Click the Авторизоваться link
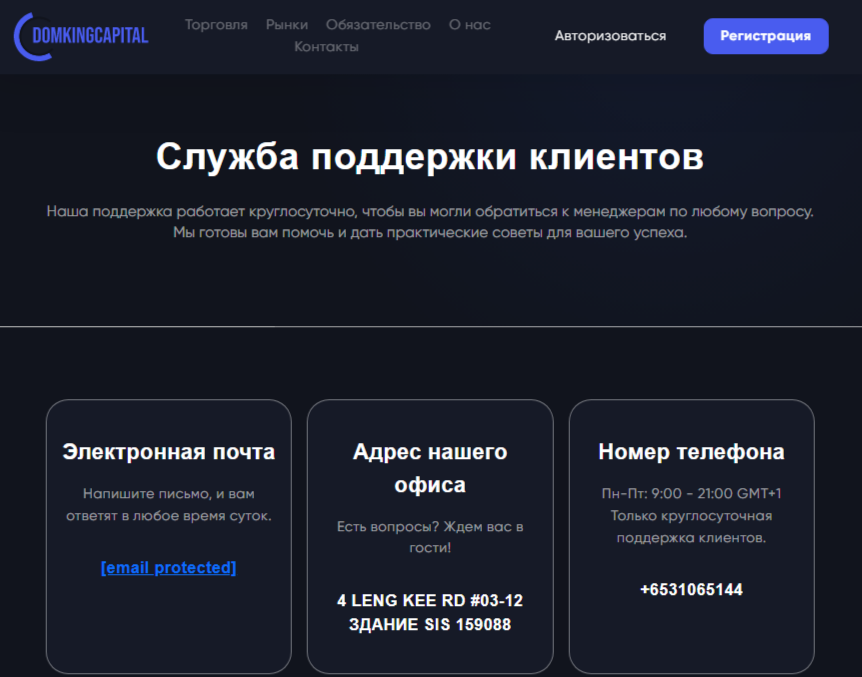 (x=609, y=35)
